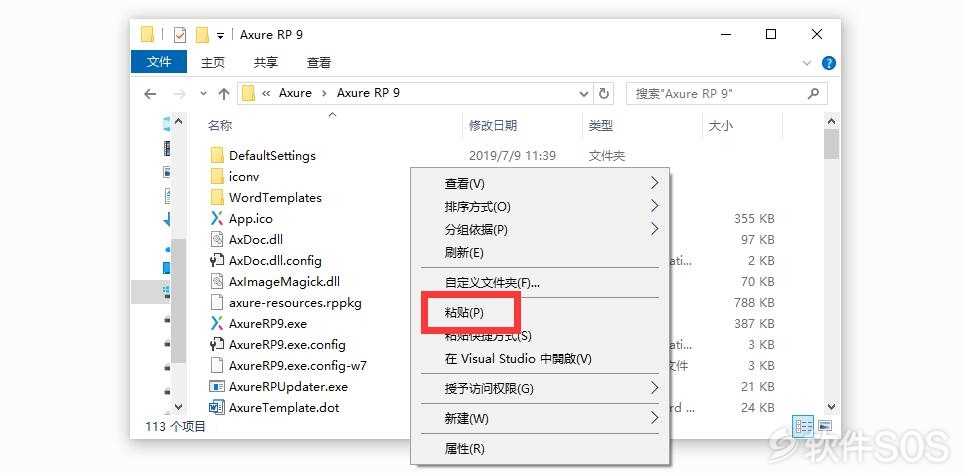Click the WordTemplates folder name
This screenshot has height=473, width=964.
[x=275, y=197]
